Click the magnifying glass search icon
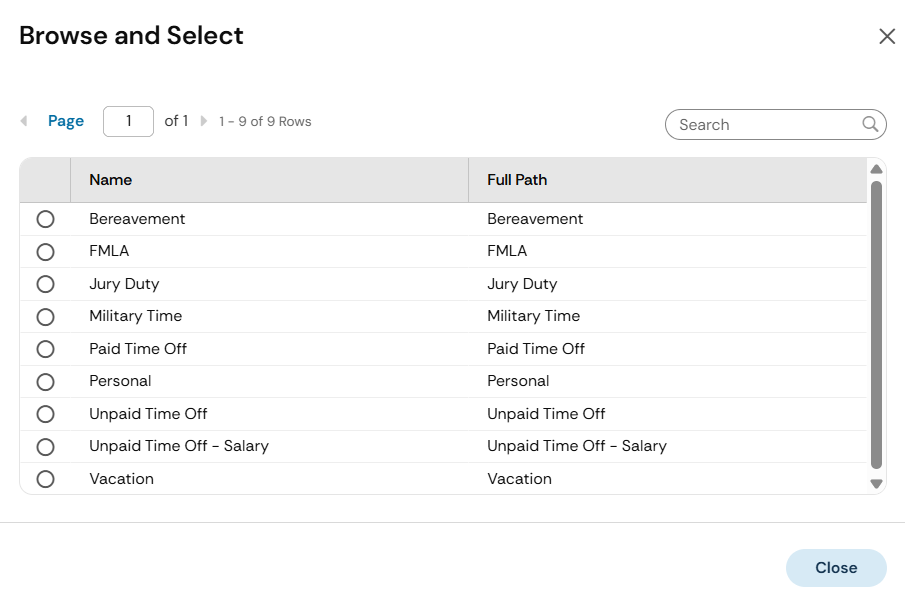Image resolution: width=905 pixels, height=610 pixels. (870, 124)
